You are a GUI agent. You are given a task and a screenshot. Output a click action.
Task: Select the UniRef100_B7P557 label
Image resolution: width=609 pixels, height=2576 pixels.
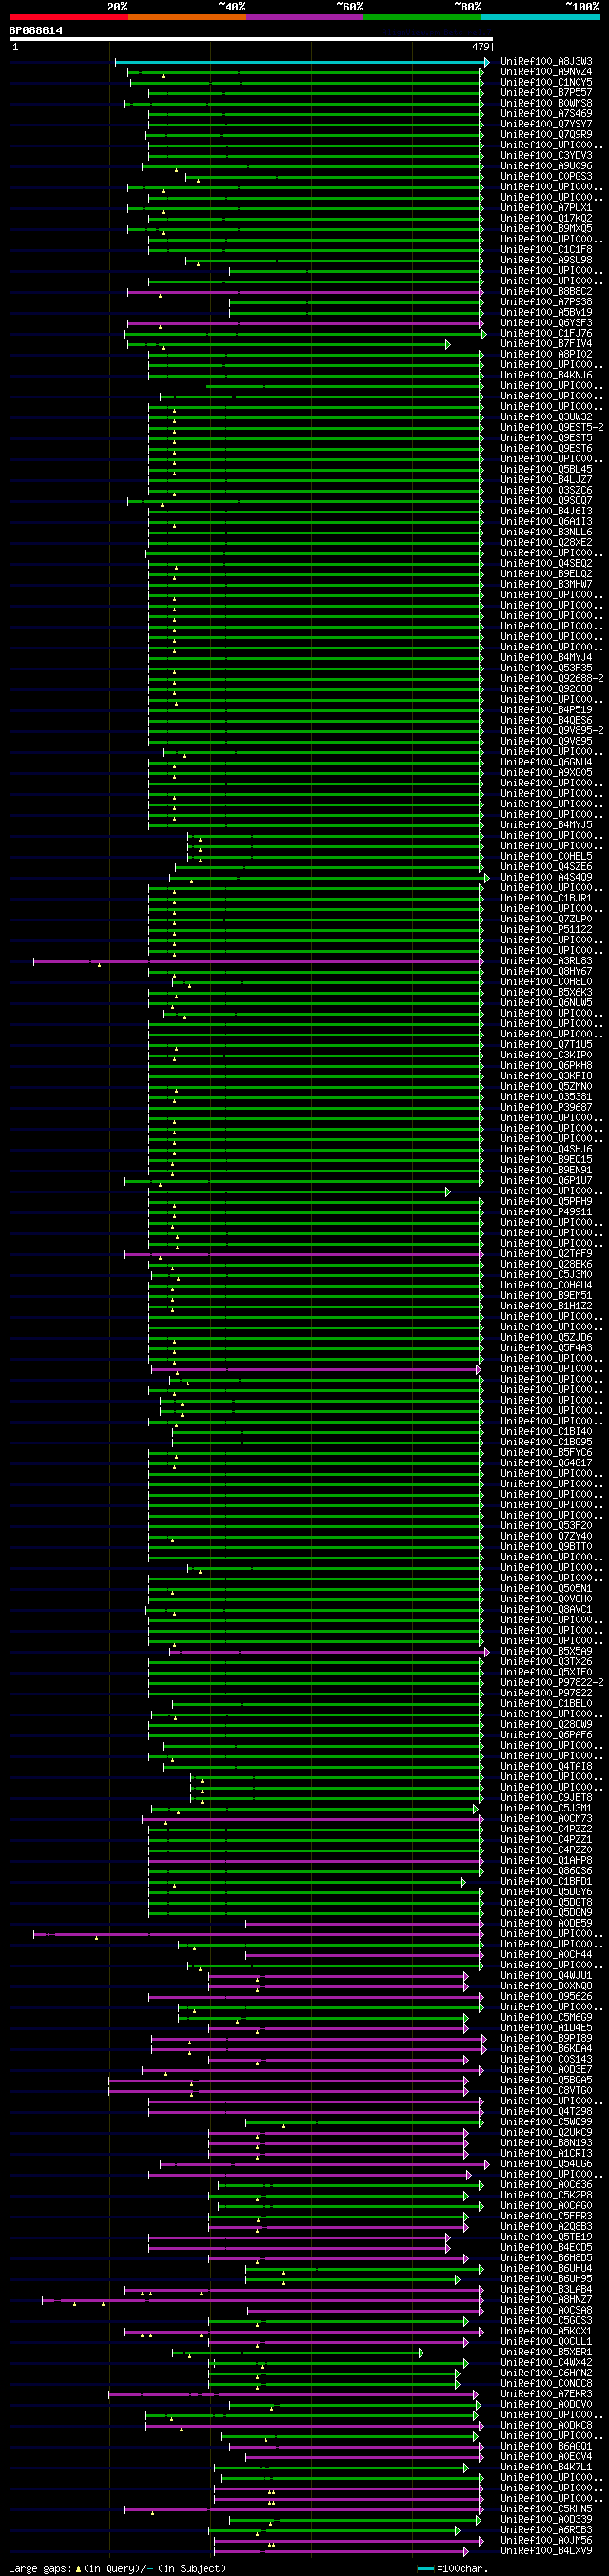546,93
